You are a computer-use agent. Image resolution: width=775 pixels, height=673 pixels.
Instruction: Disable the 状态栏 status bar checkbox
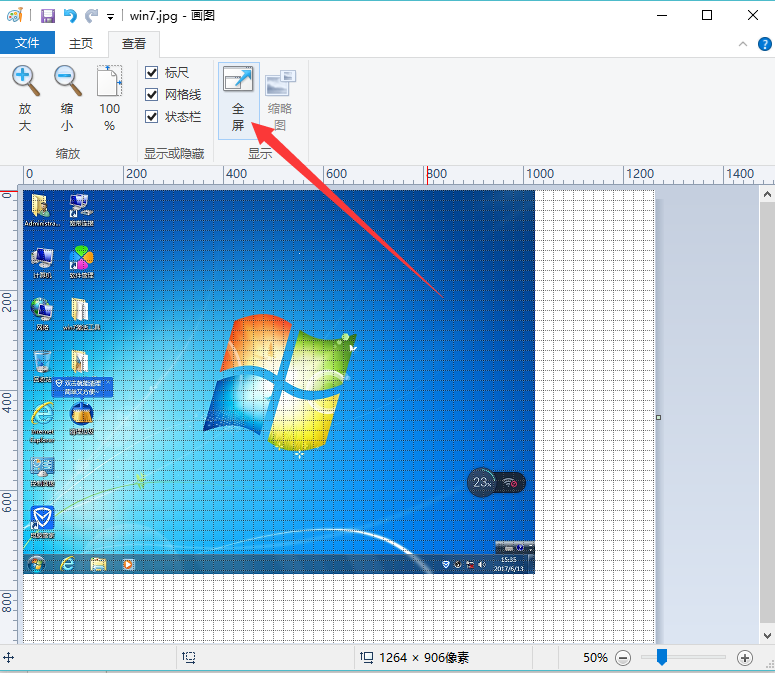pyautogui.click(x=152, y=117)
